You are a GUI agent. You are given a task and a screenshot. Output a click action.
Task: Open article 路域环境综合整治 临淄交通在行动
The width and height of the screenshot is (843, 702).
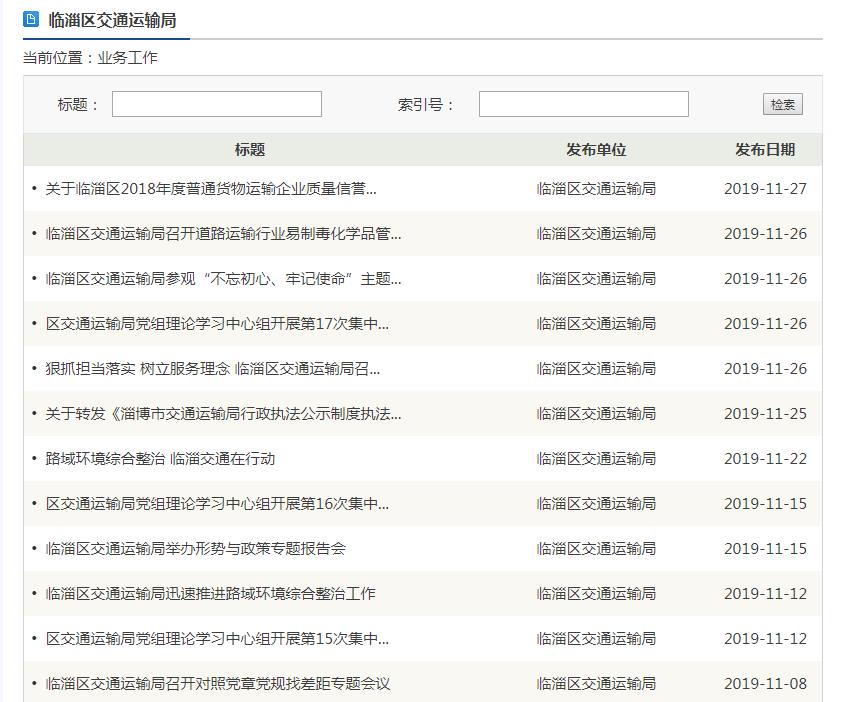click(160, 459)
